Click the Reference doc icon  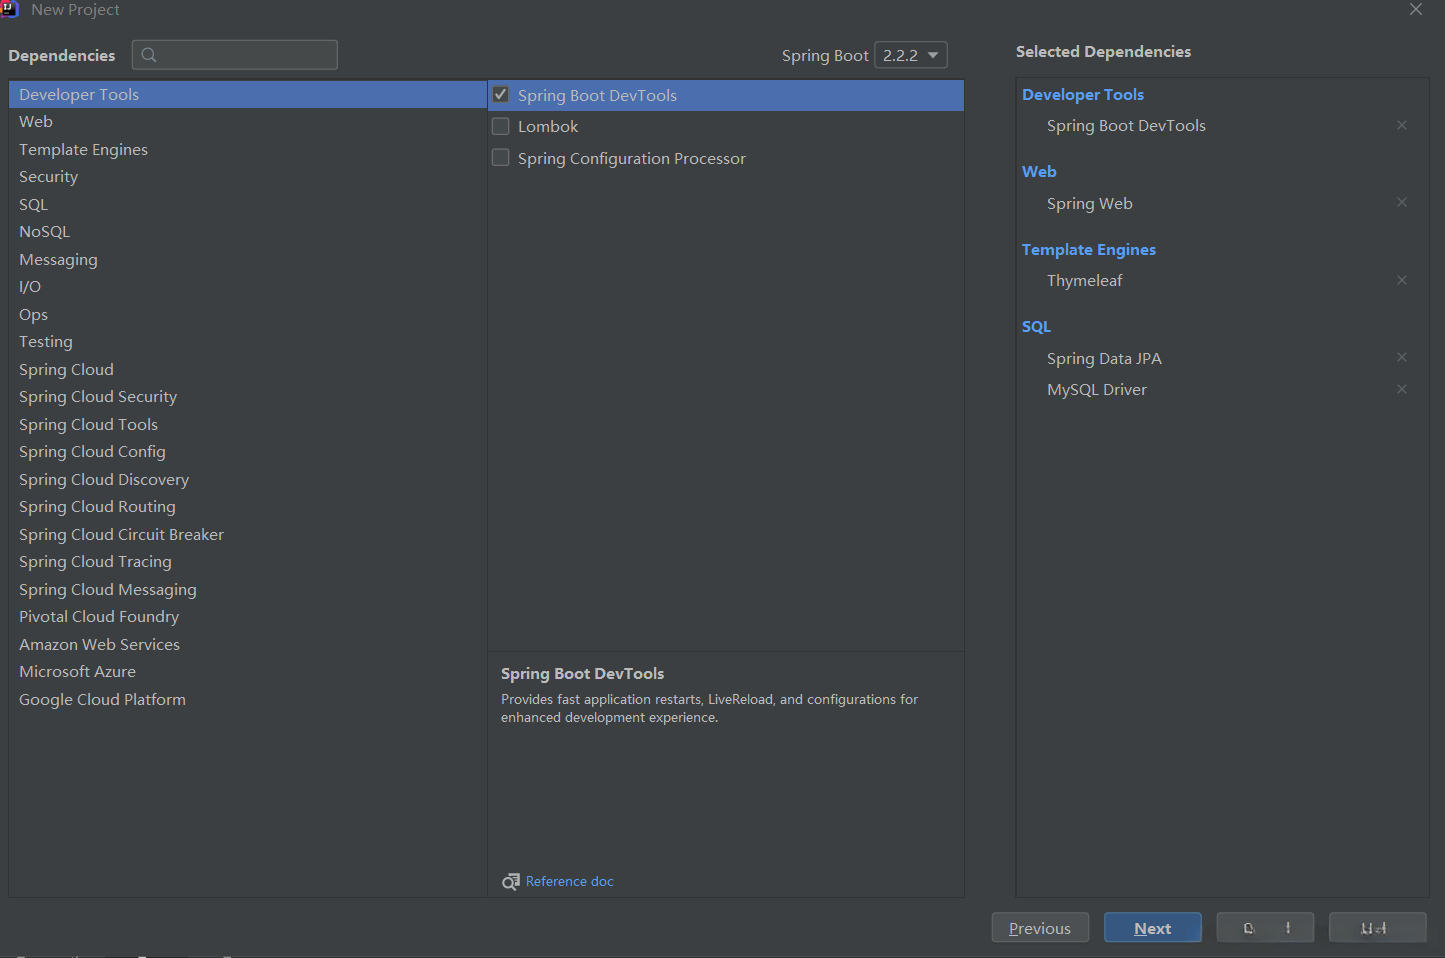point(510,881)
